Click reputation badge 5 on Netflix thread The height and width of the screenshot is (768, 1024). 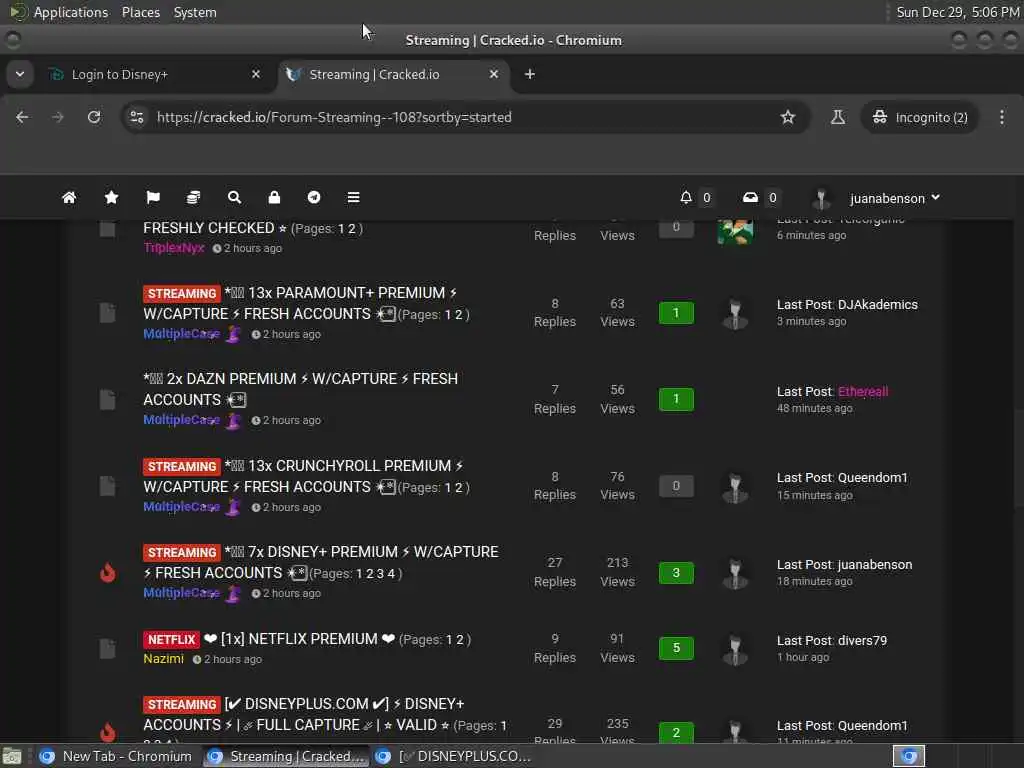[x=676, y=648]
